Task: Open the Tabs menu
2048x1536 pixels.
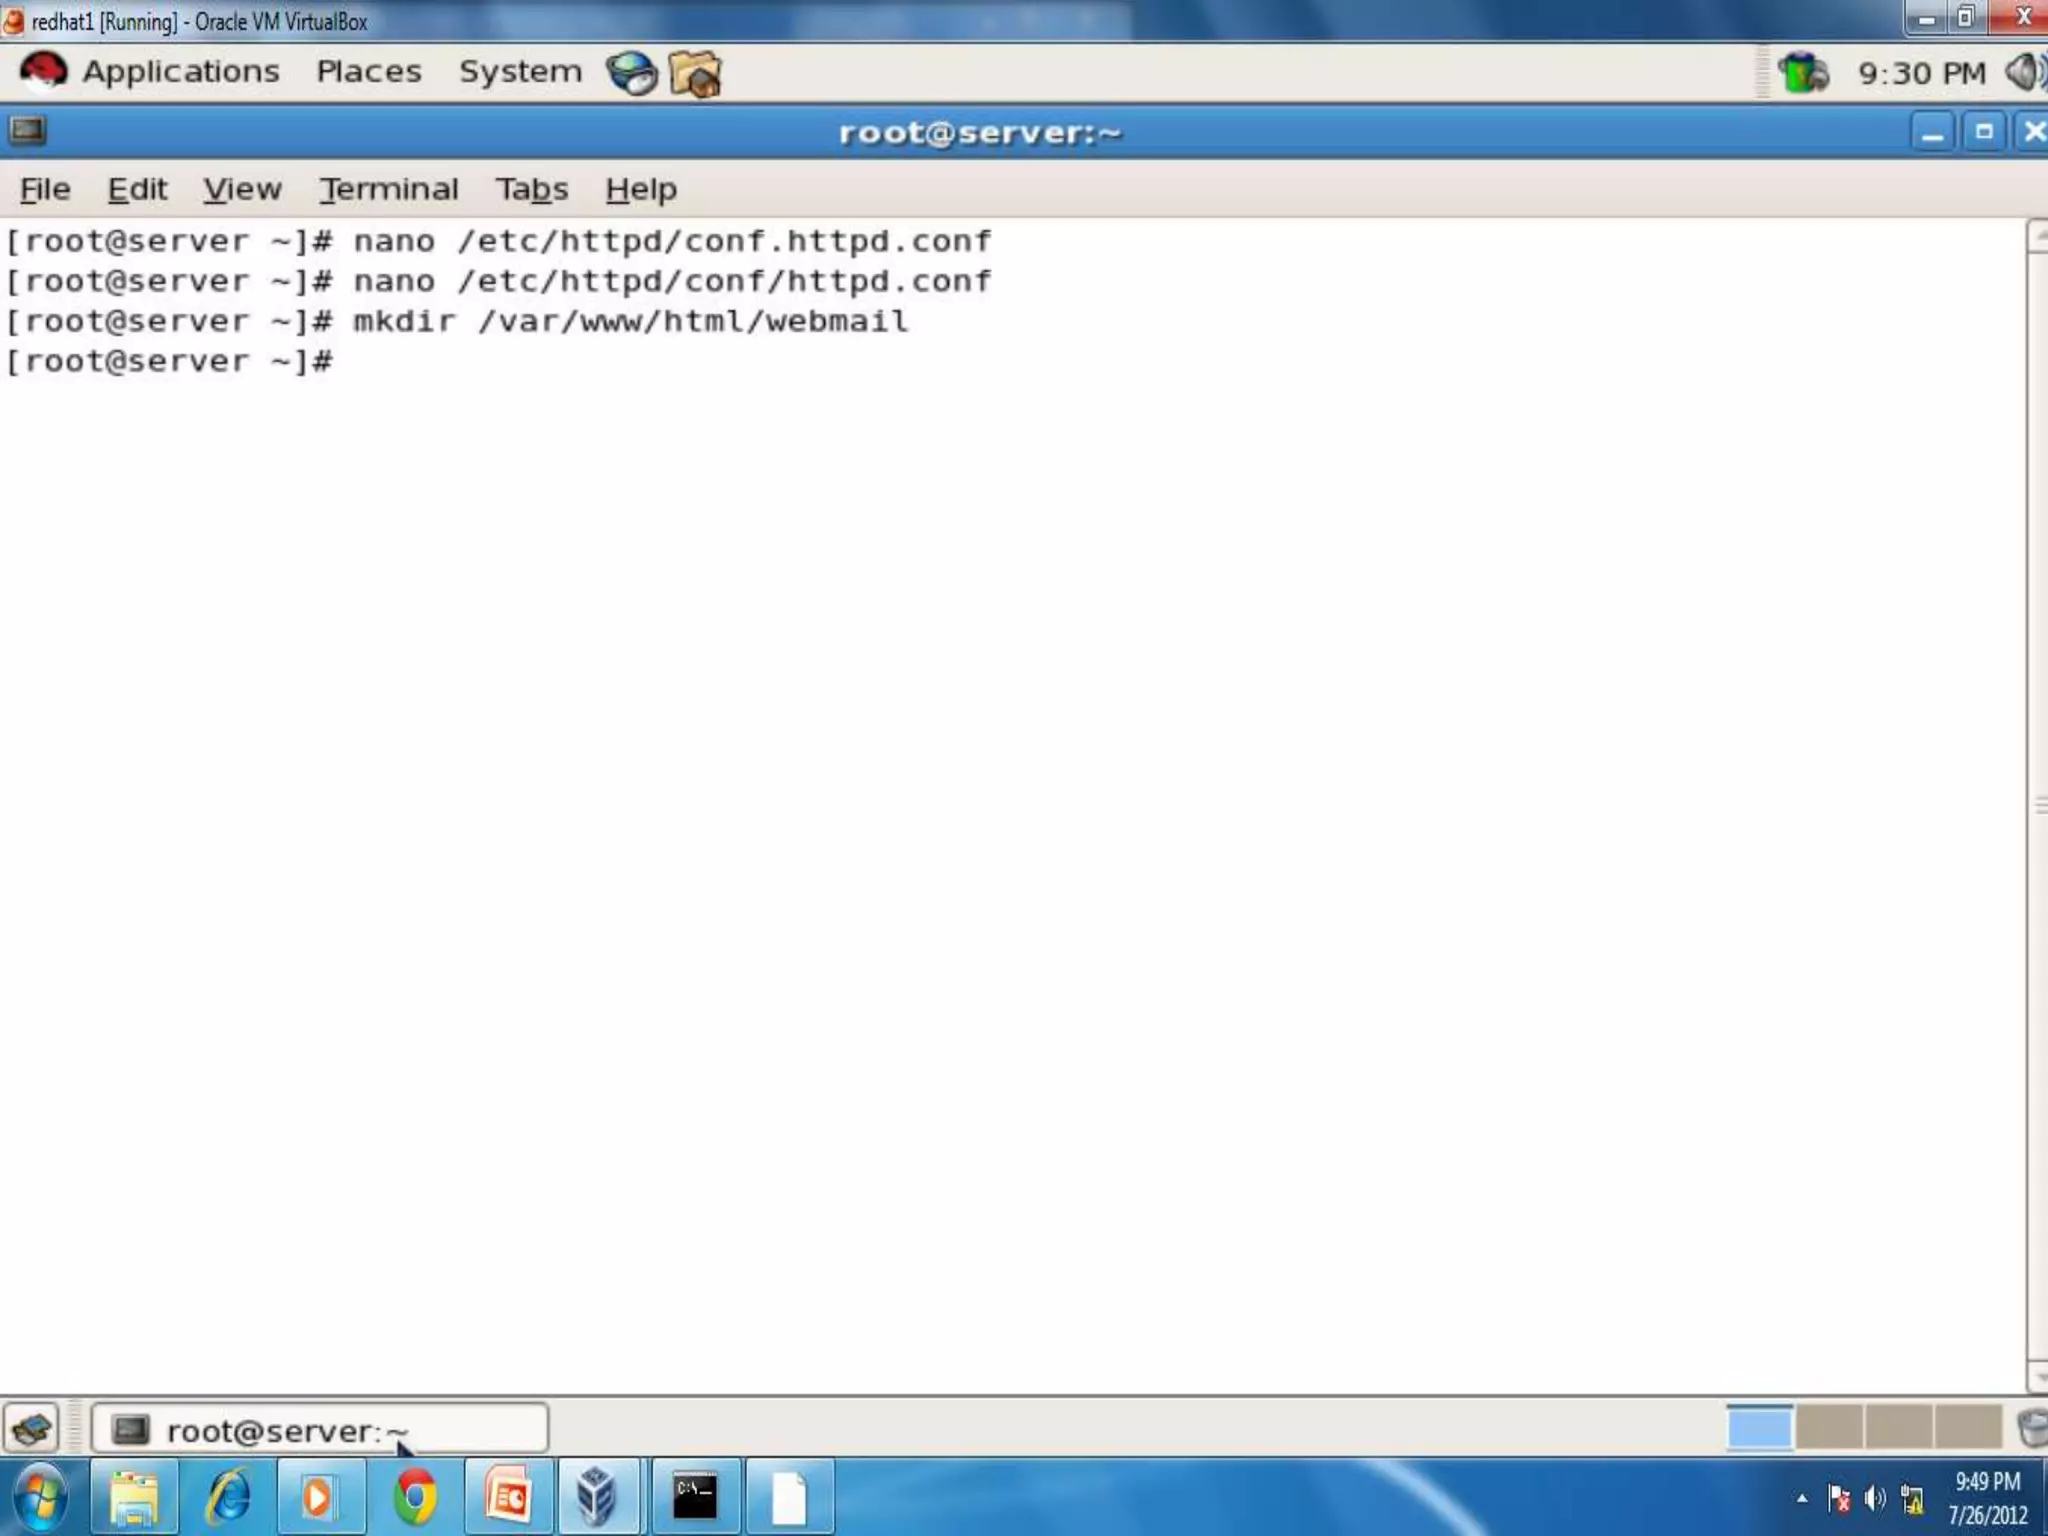Action: pyautogui.click(x=532, y=189)
